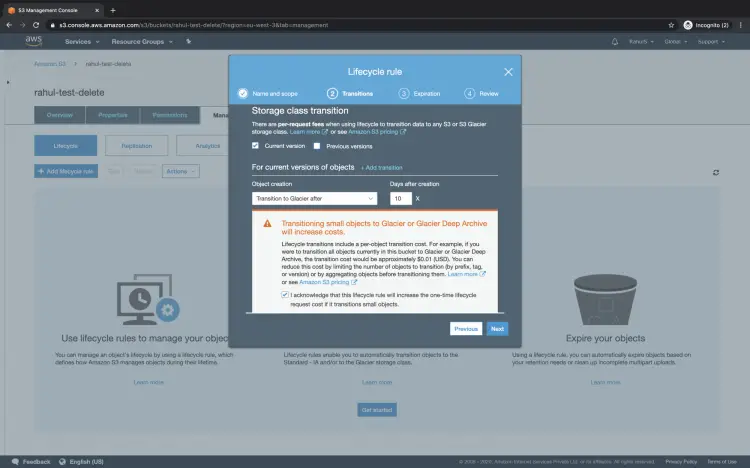750x468 pixels.
Task: Open the account user dropdown
Action: pos(641,42)
